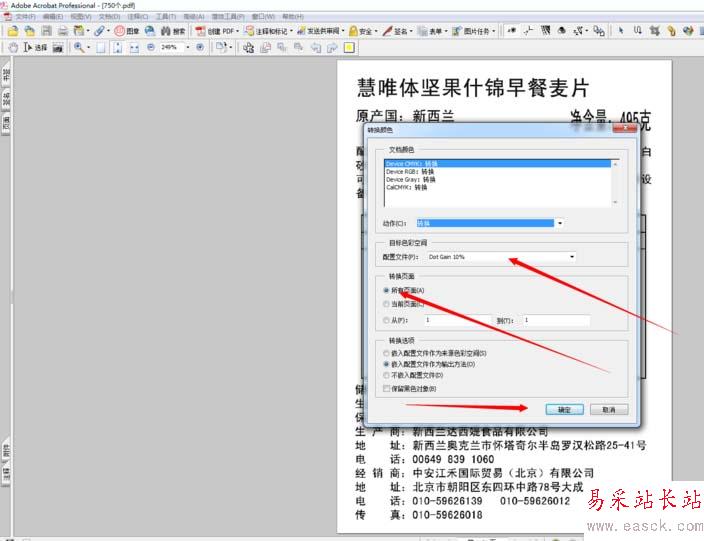Click the zoom percentage field showing 249%
This screenshot has width=704, height=541.
tap(171, 47)
